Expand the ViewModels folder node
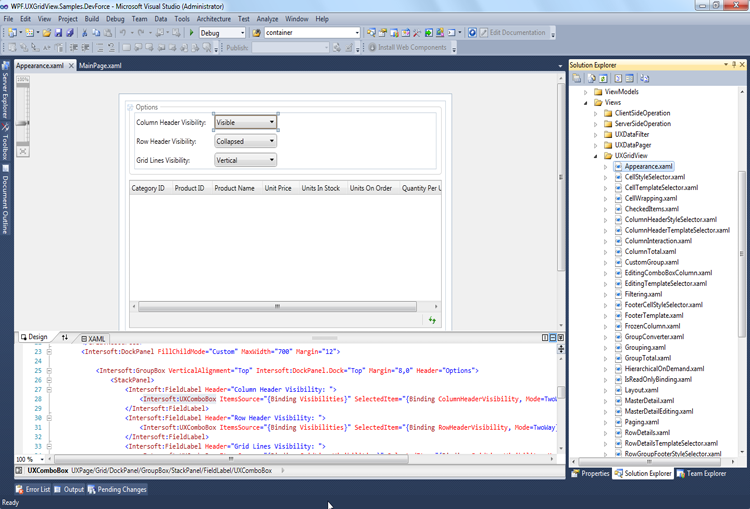Screen dimensions: 750x509 coord(586,92)
